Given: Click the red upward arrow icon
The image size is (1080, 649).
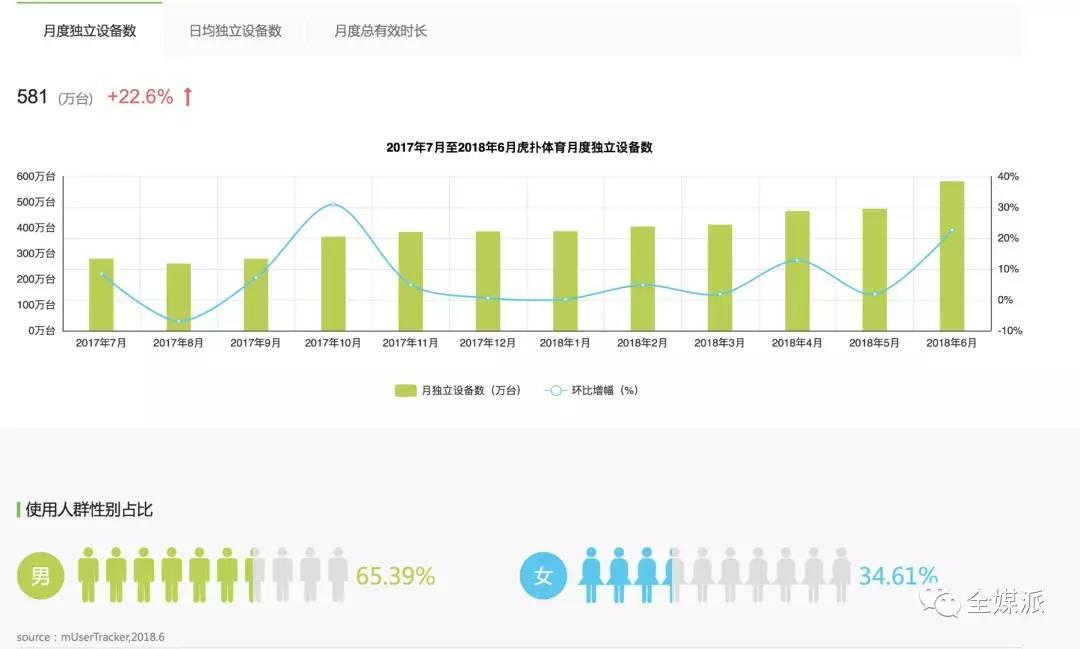Looking at the screenshot, I should pos(187,96).
